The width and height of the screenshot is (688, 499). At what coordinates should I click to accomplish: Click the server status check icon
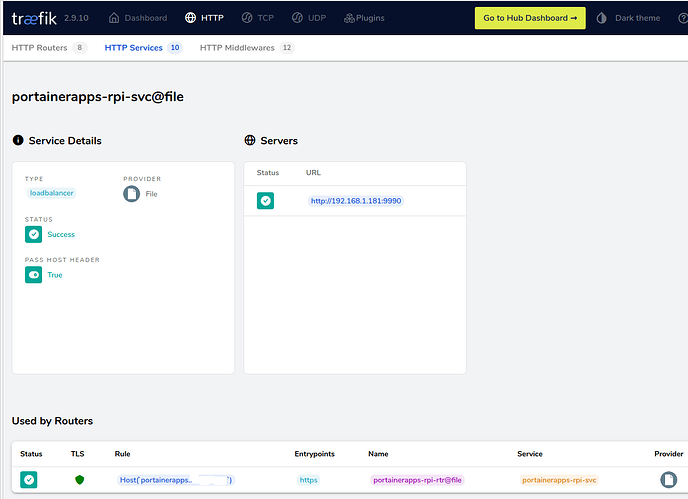click(x=265, y=201)
